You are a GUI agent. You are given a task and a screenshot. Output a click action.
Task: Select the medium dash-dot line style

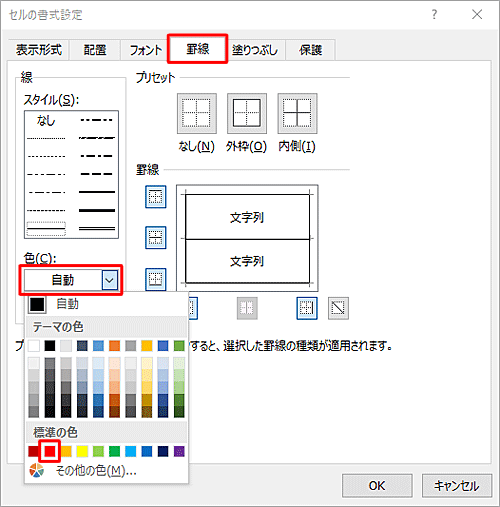coord(97,156)
